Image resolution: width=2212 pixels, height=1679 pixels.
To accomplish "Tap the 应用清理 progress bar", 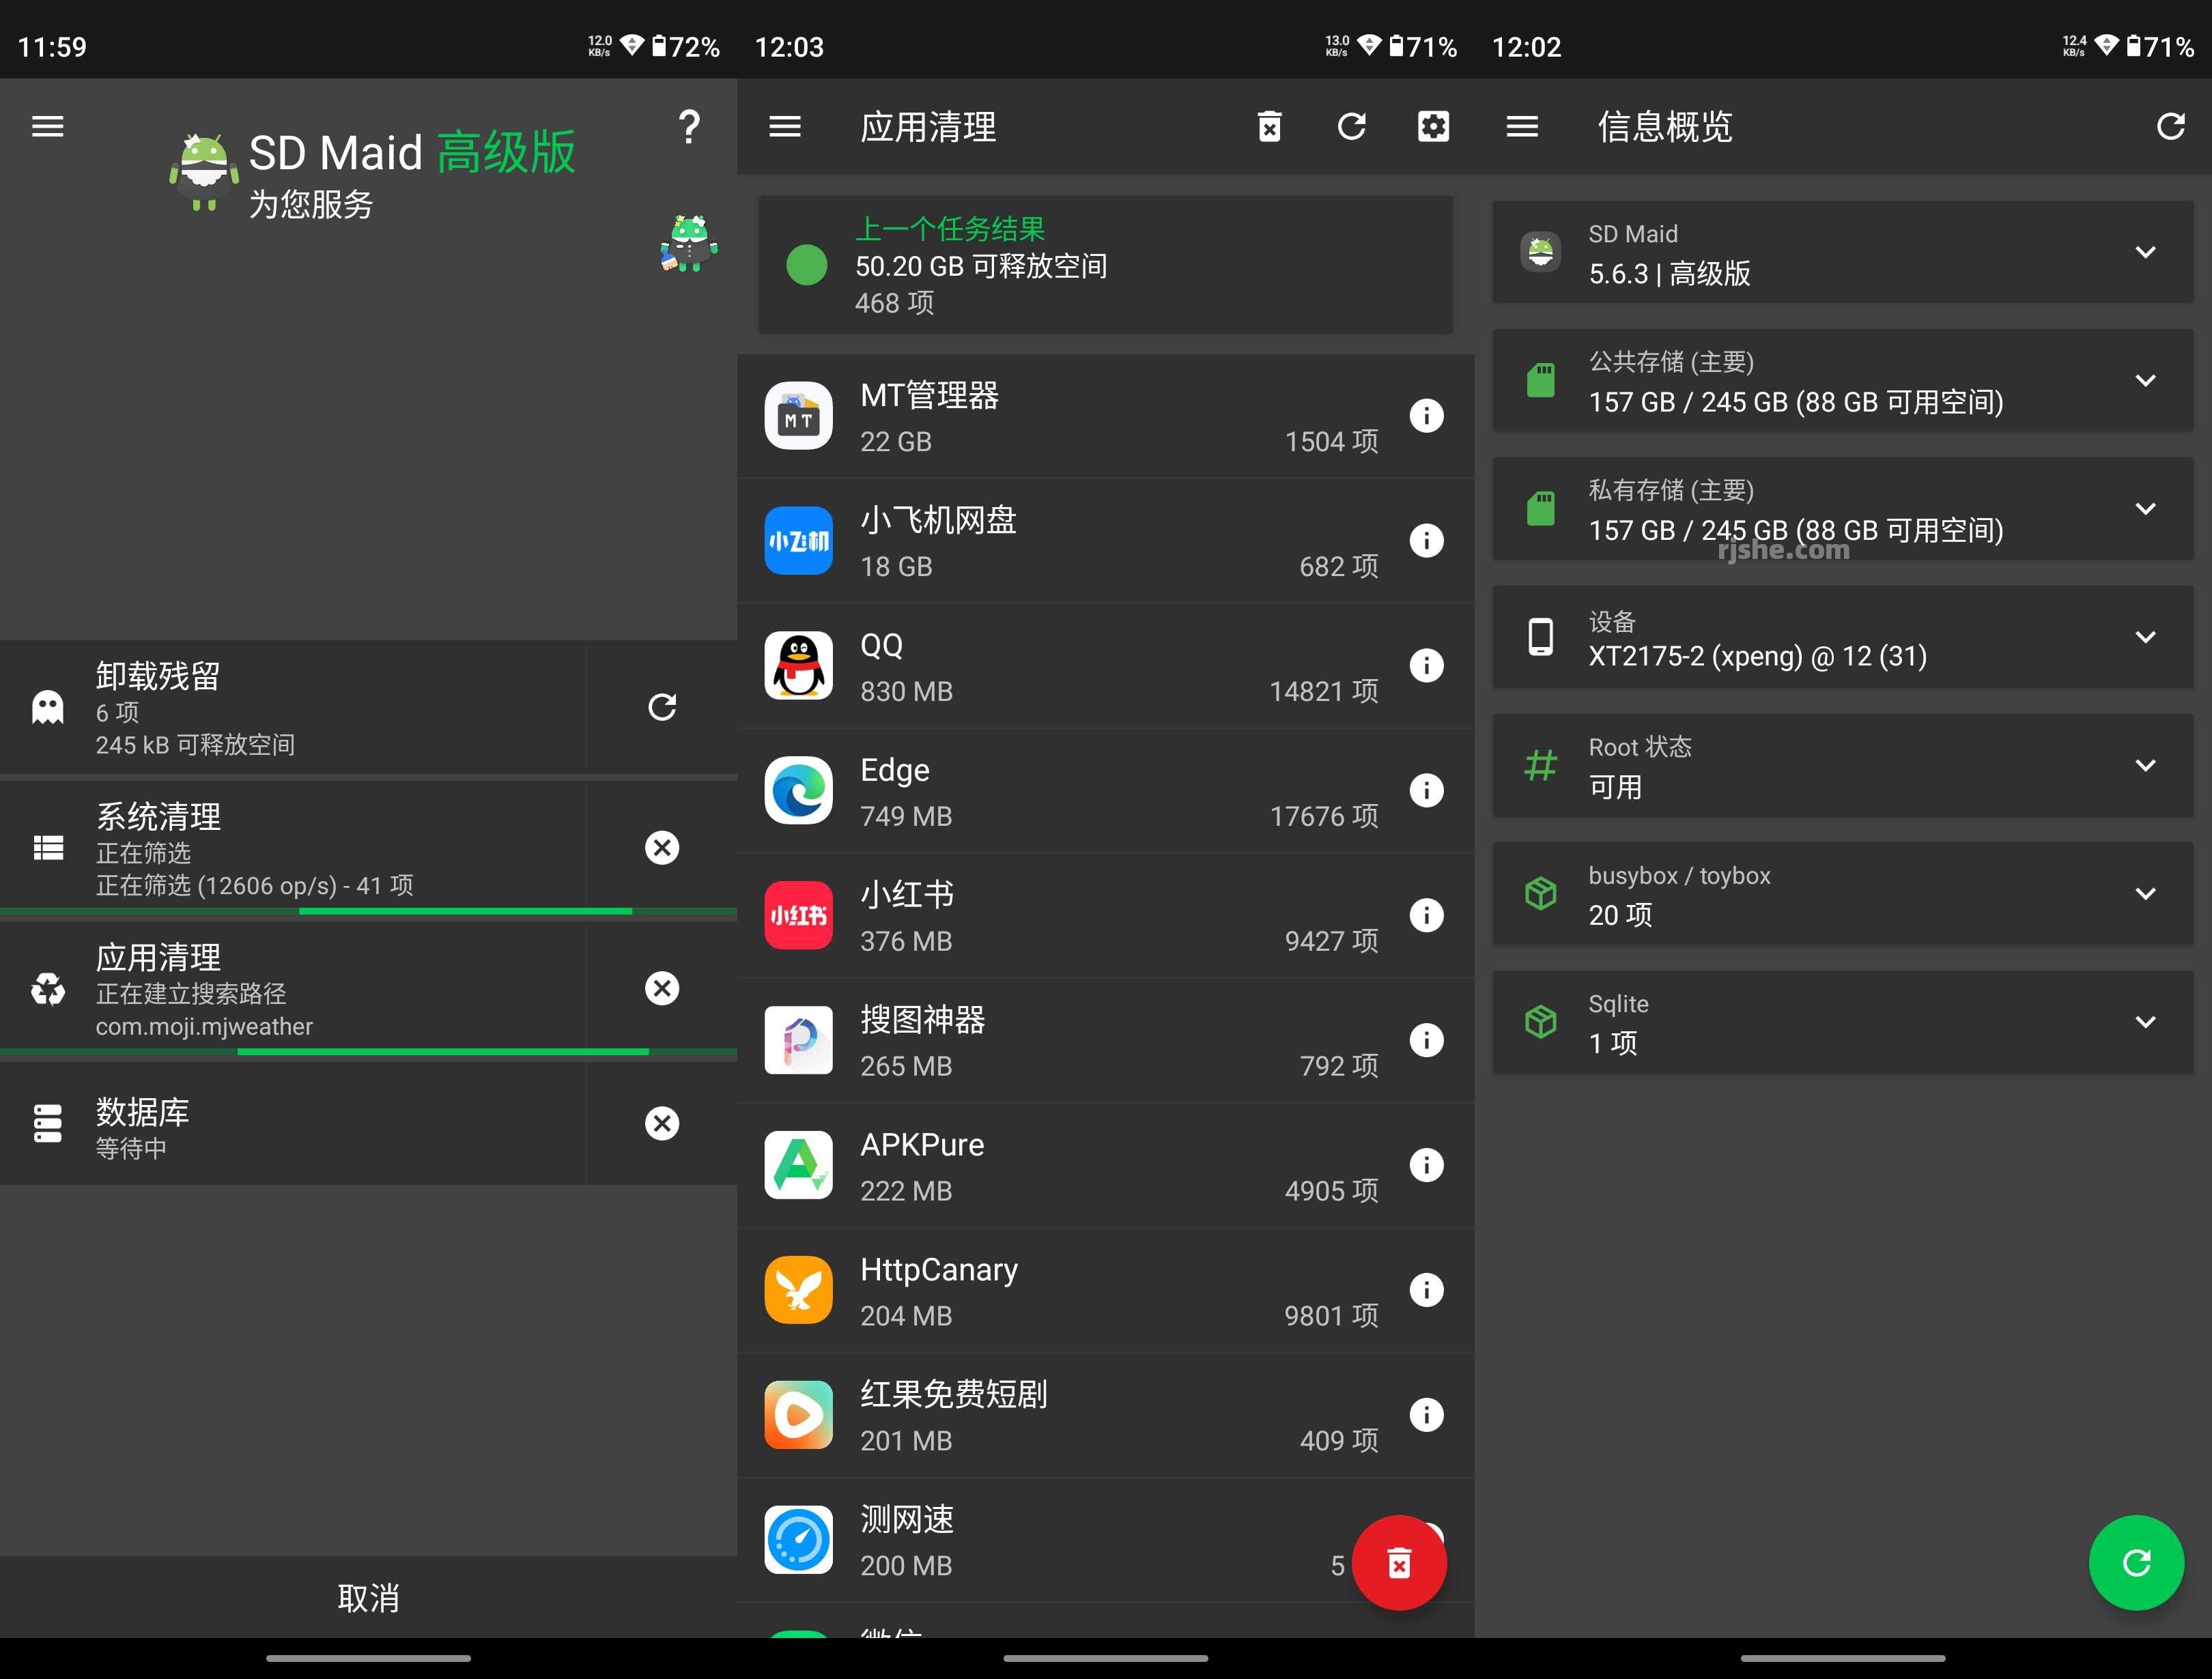I will (368, 1052).
